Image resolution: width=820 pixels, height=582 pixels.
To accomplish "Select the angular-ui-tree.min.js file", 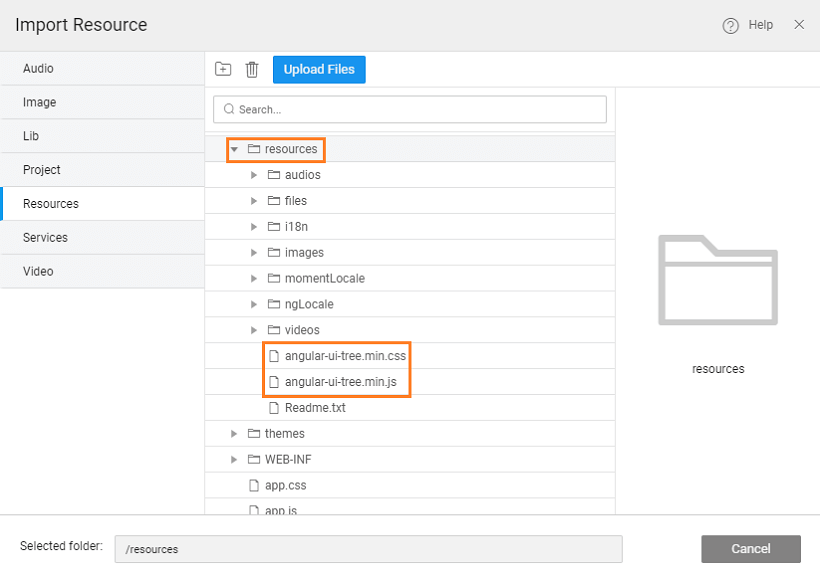I will pos(341,382).
